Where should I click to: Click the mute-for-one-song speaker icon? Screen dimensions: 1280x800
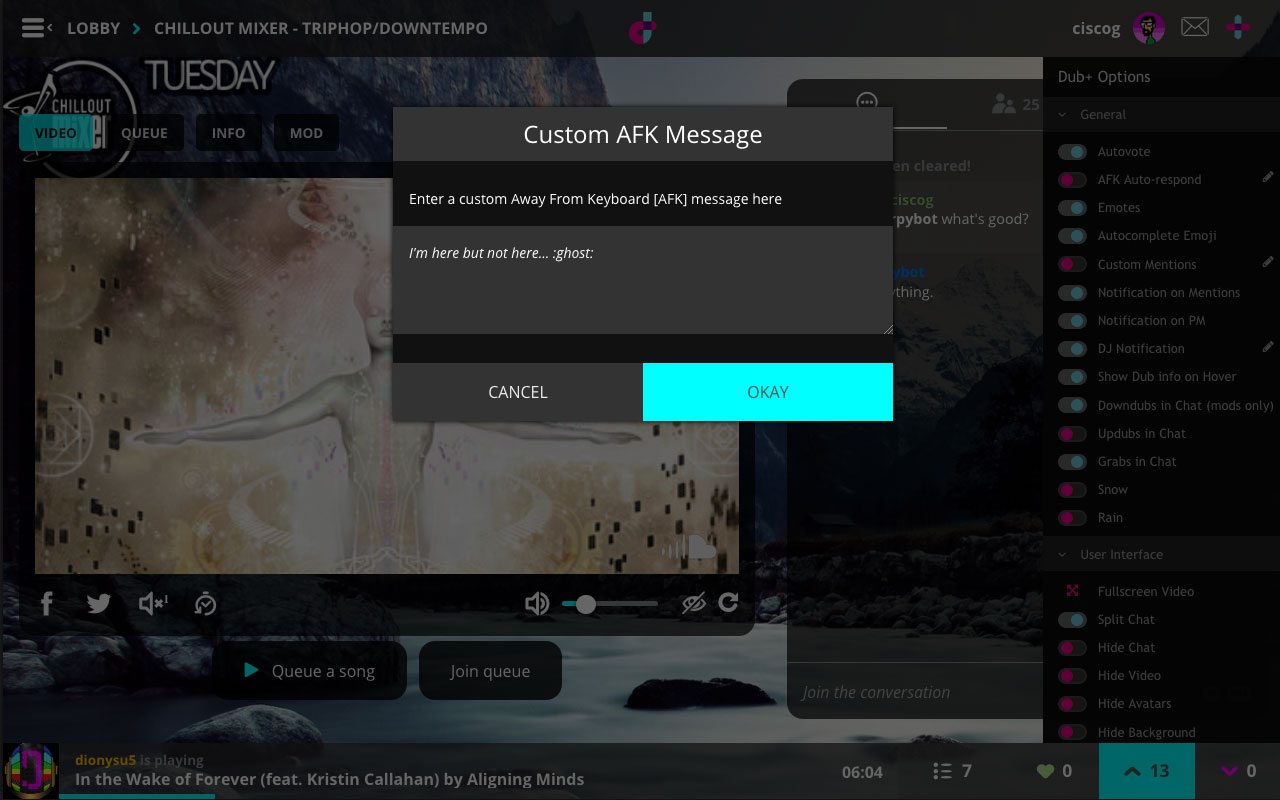(x=153, y=603)
